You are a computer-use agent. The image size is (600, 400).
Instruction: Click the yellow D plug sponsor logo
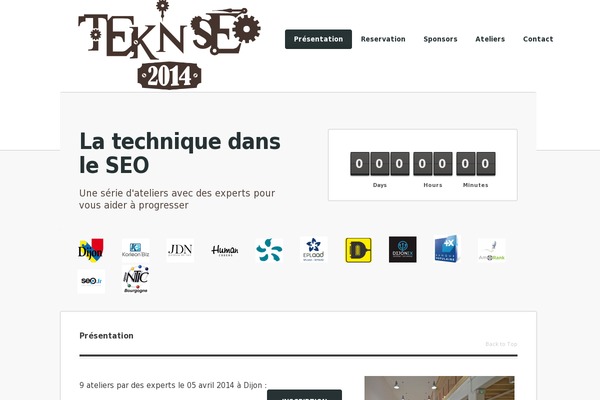(358, 250)
